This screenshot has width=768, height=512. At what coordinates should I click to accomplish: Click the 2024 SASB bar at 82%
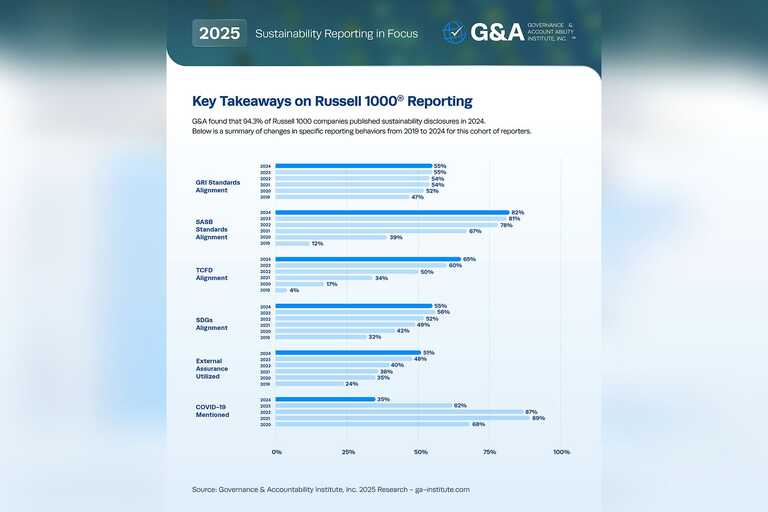click(391, 212)
